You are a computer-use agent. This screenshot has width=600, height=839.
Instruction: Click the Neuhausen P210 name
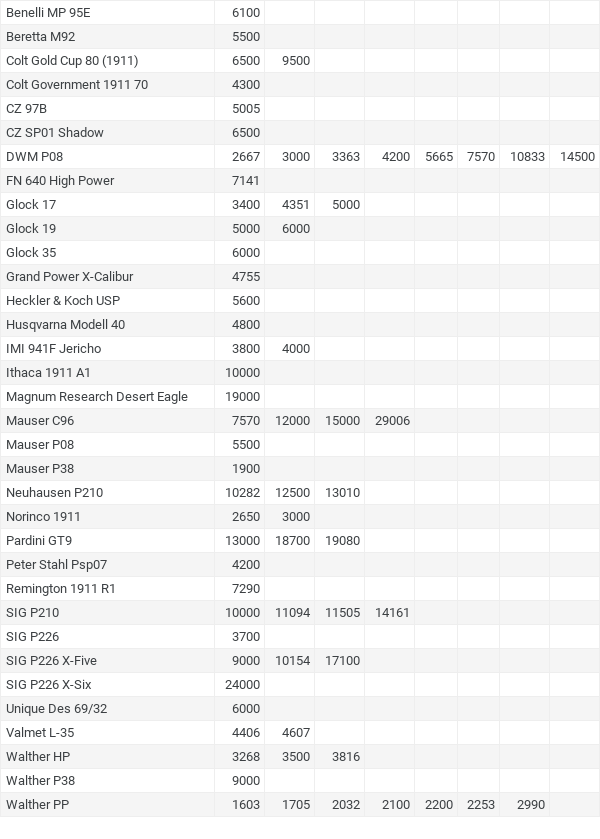55,493
